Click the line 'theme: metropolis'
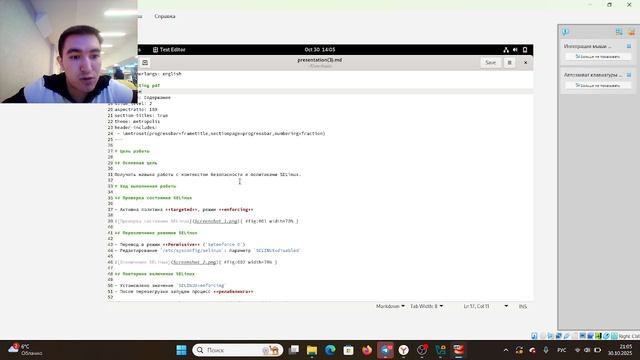640x360 pixels. 137,121
